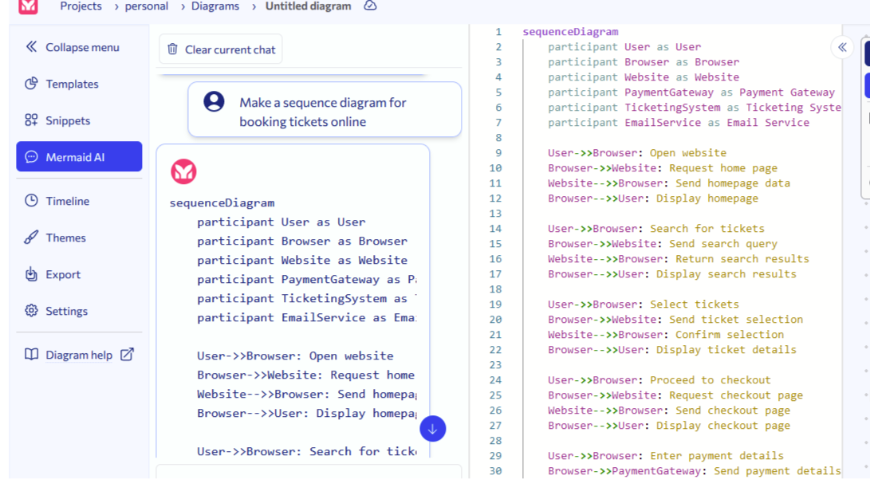This screenshot has width=870, height=495.
Task: Select the Mermaid AI sidebar item
Action: [x=79, y=156]
